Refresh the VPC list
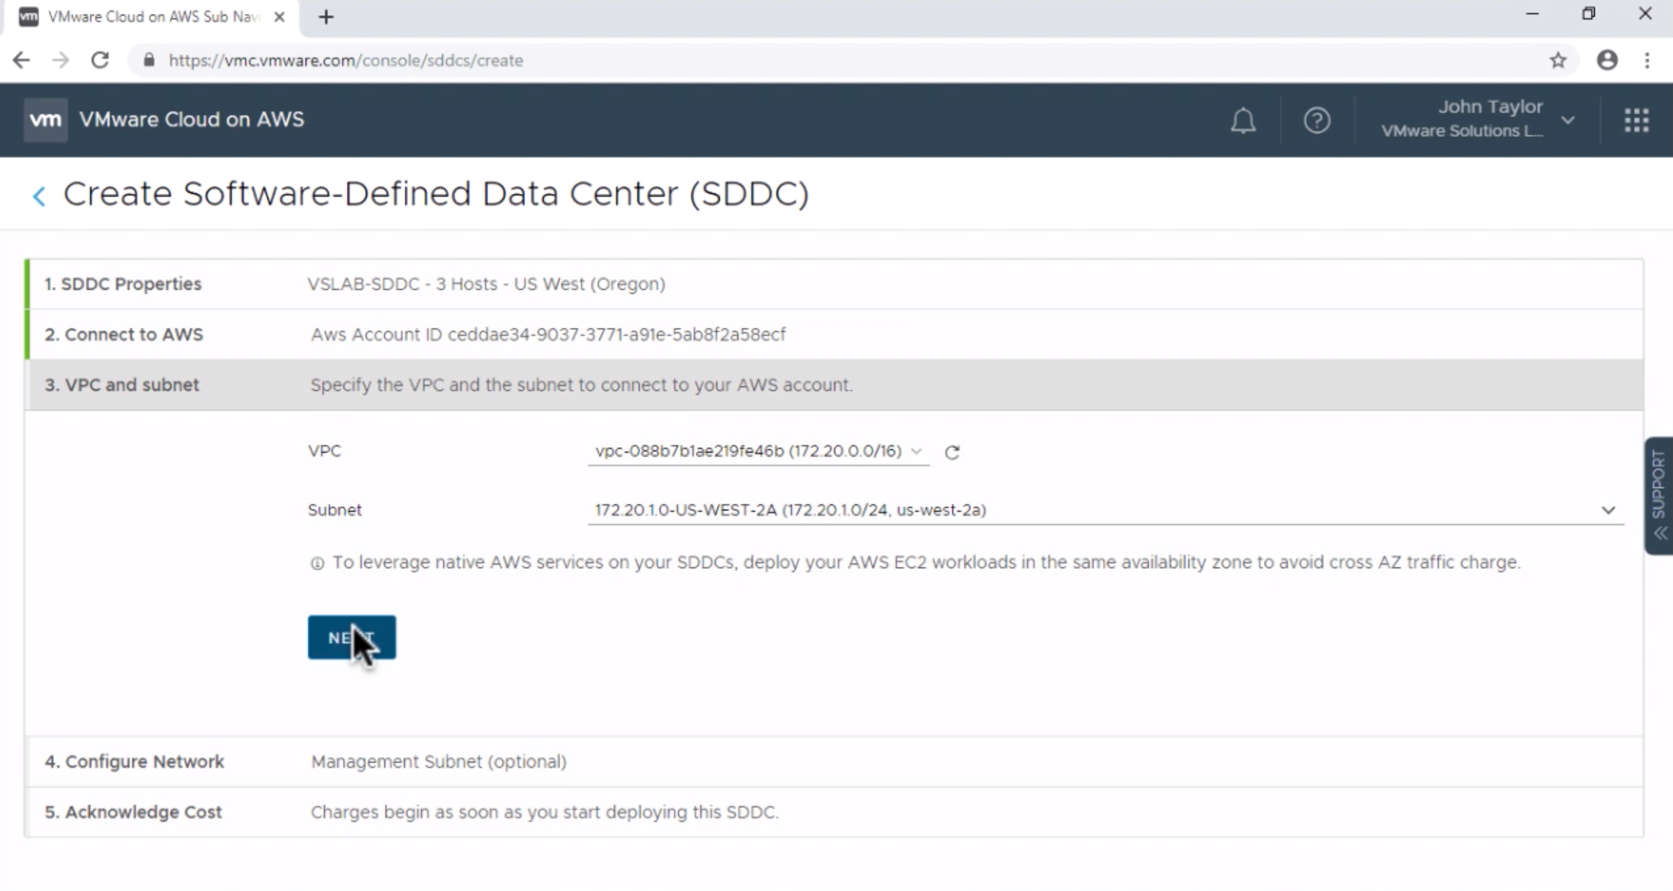 click(x=952, y=453)
